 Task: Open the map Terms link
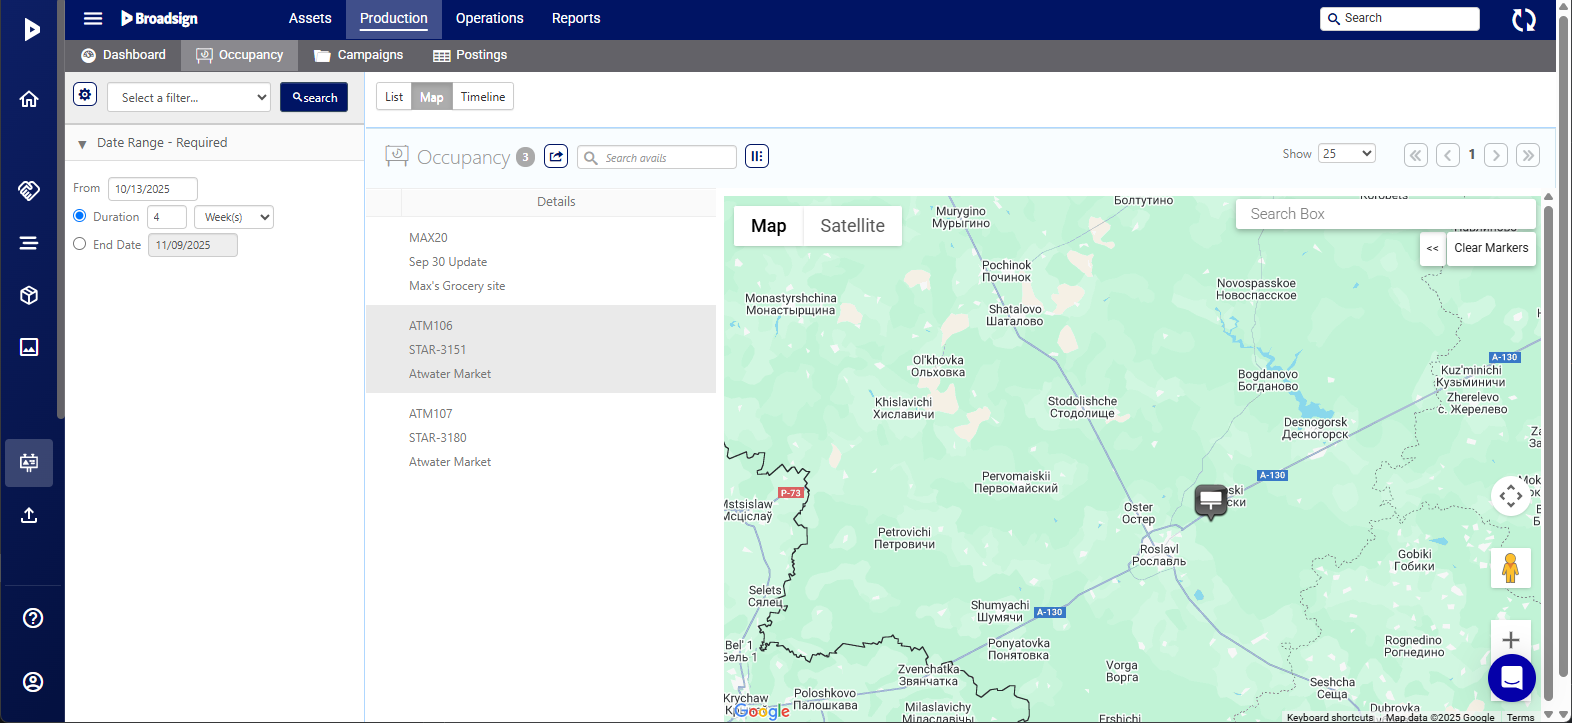1520,717
